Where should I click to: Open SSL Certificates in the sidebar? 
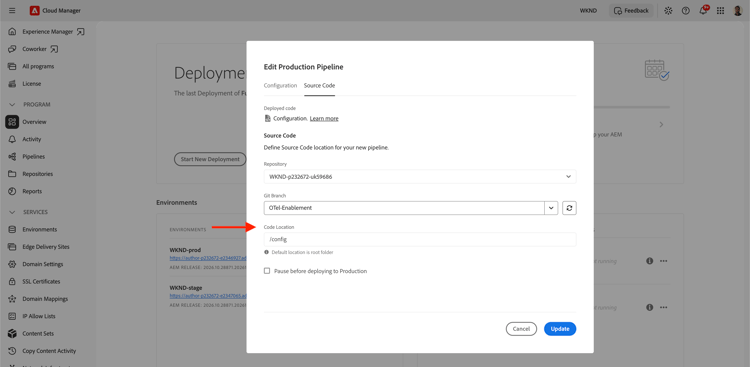(x=41, y=281)
